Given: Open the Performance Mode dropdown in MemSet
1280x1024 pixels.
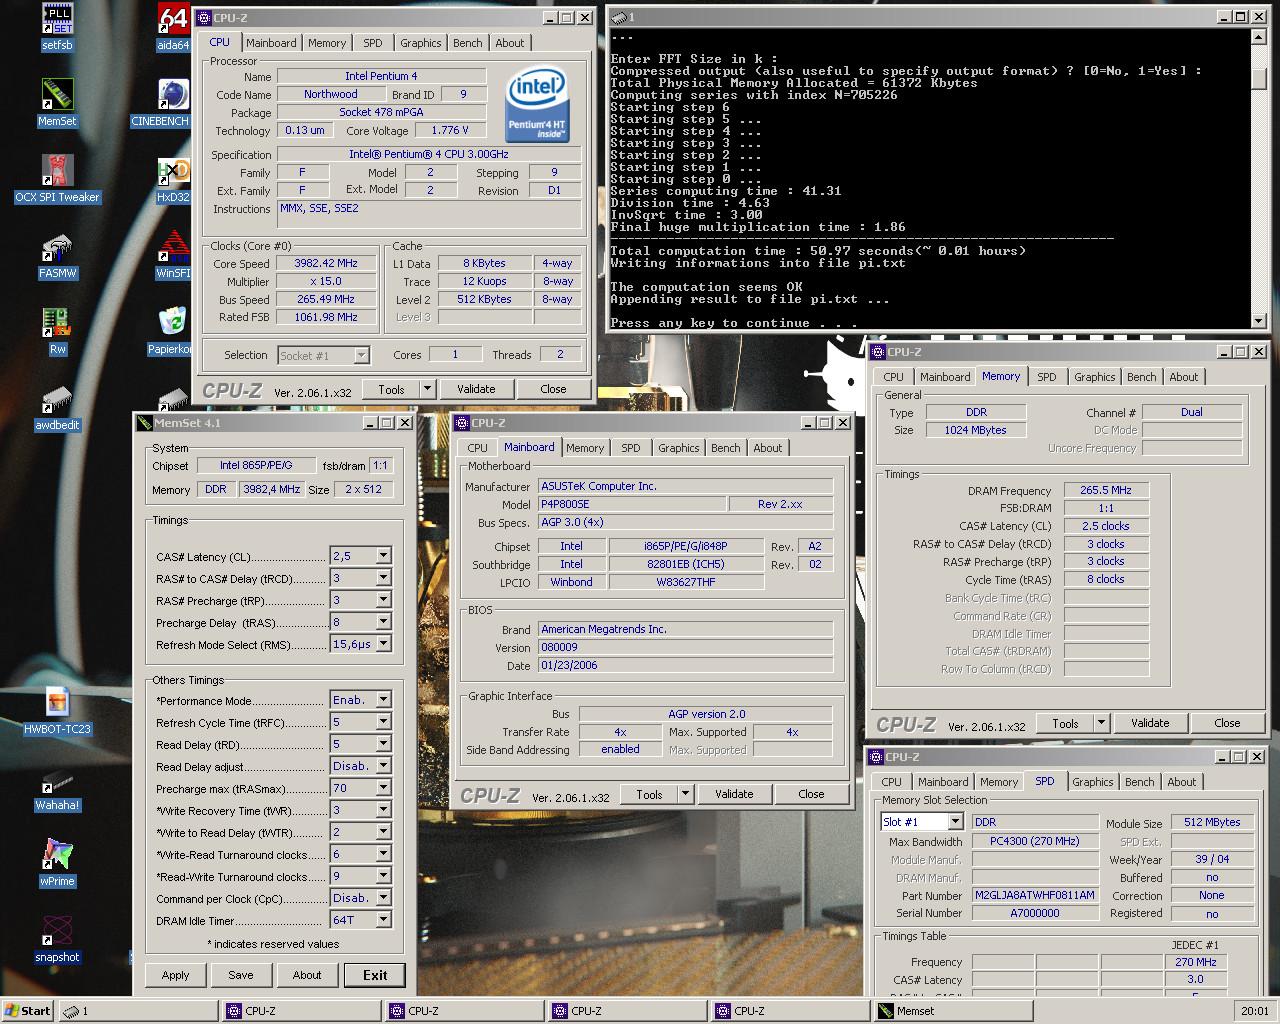Looking at the screenshot, I should pyautogui.click(x=383, y=700).
